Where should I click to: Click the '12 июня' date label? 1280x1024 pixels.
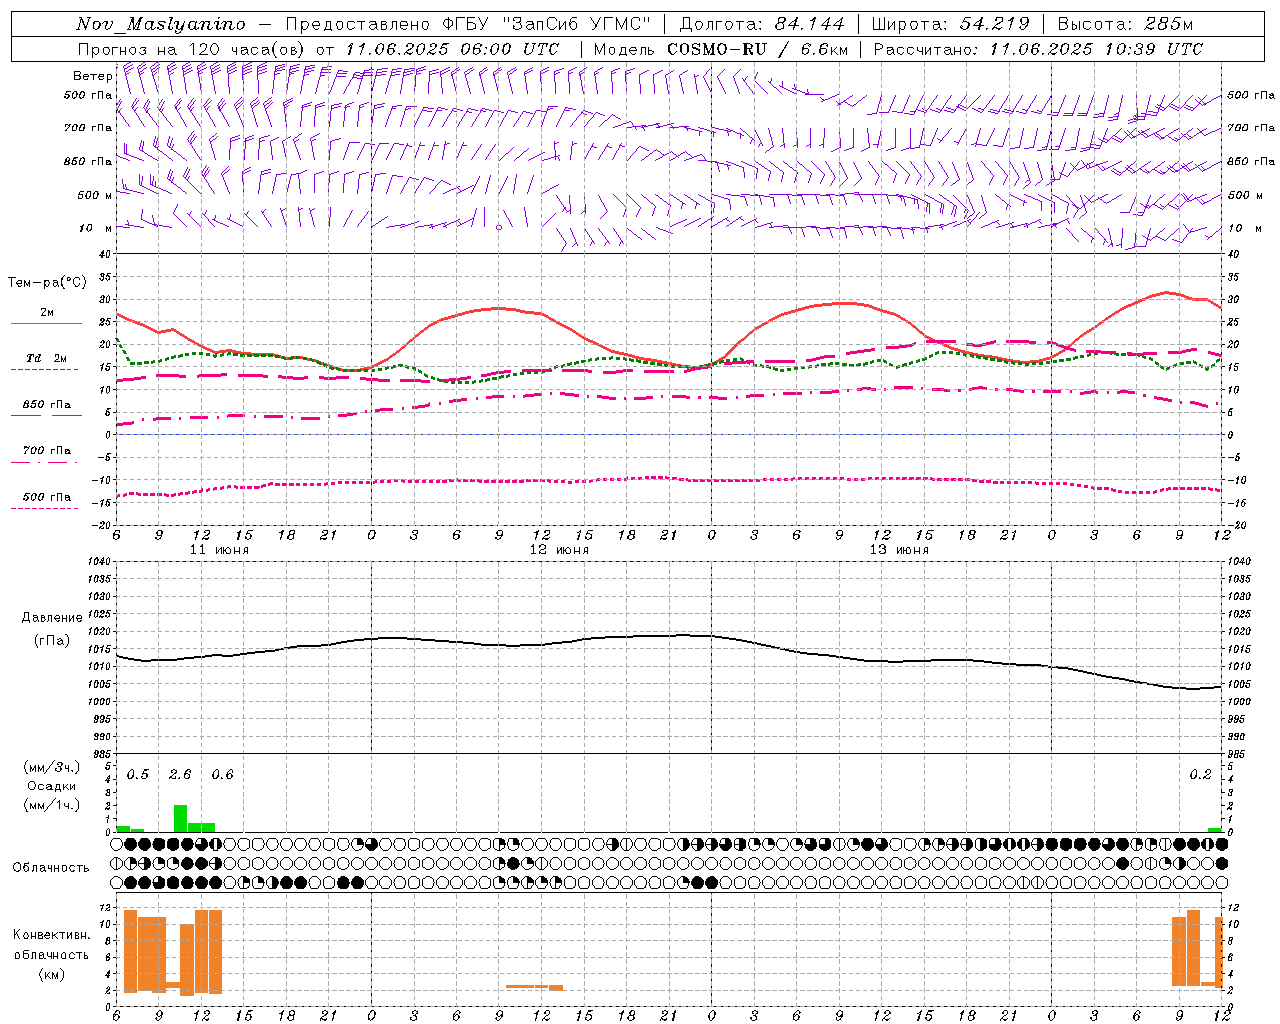click(x=559, y=550)
